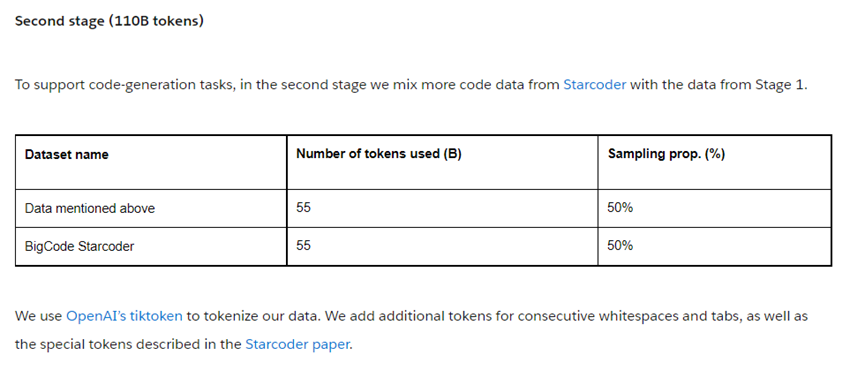The image size is (865, 378).
Task: Open the OpenAI's tiktoken link
Action: pyautogui.click(x=124, y=316)
